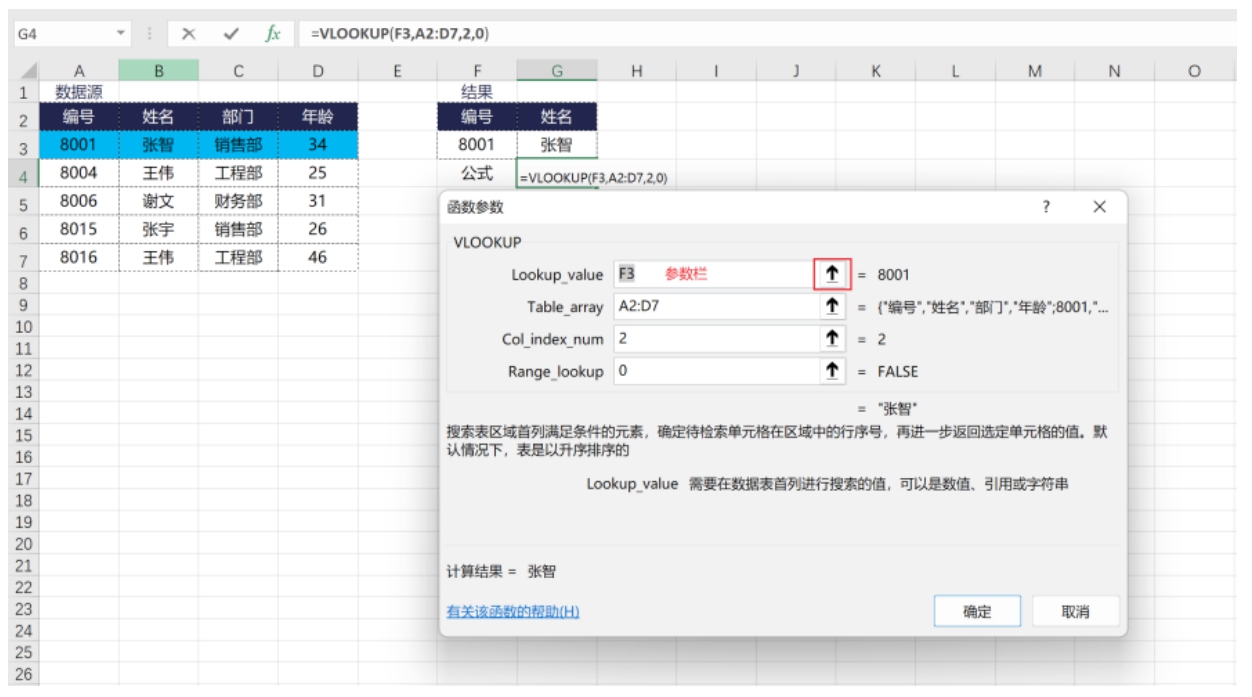Select column B header
The width and height of the screenshot is (1252, 697).
pos(158,71)
